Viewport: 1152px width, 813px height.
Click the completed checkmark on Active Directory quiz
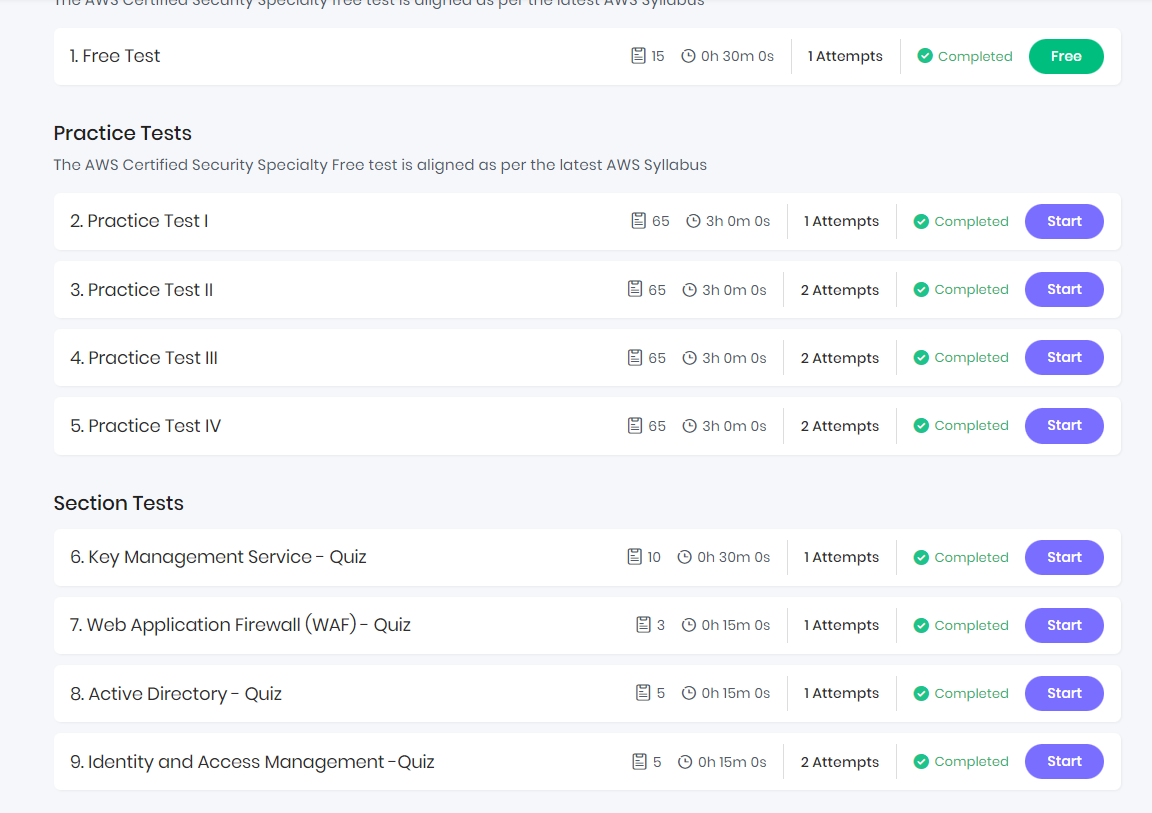coord(921,693)
